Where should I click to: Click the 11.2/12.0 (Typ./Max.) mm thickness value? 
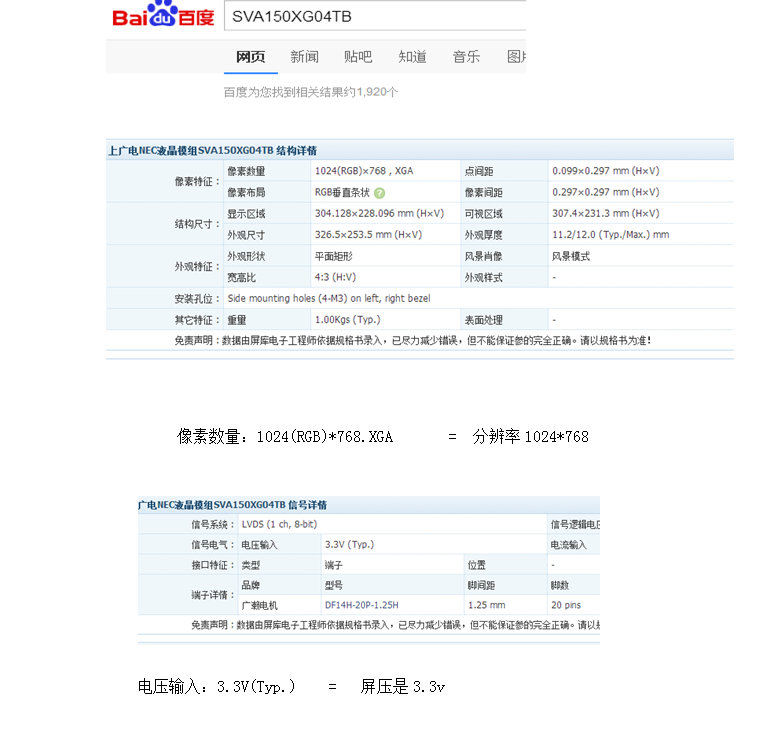point(610,235)
